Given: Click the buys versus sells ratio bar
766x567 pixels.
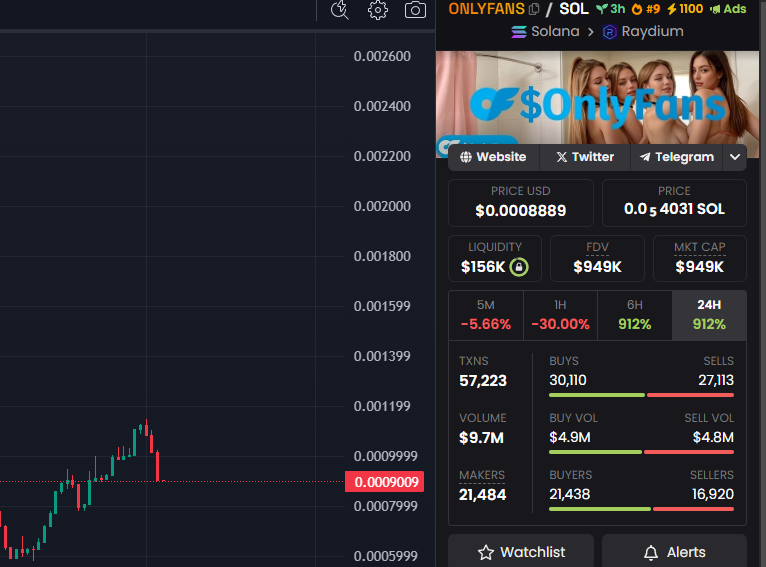Looking at the screenshot, I should (x=641, y=395).
